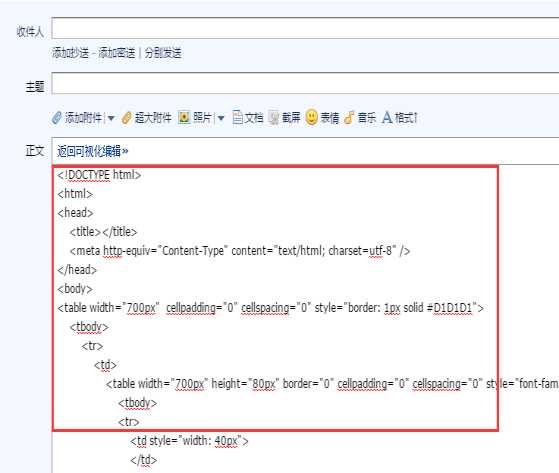Click the 照片 photo icon
559x473 pixels.
[x=184, y=117]
